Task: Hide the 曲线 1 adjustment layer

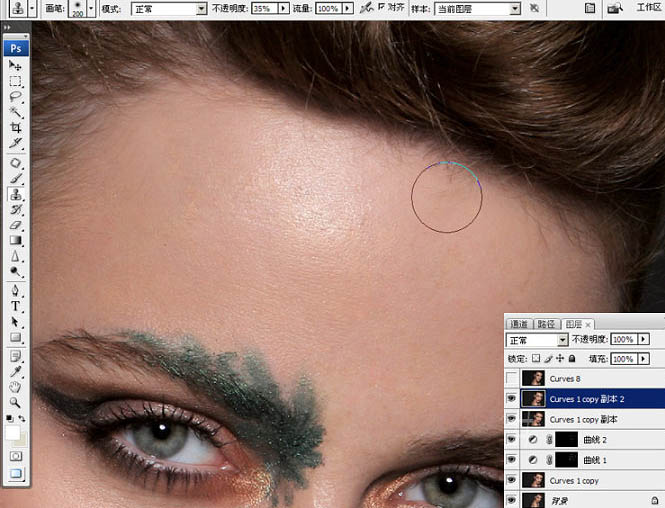Action: (512, 460)
